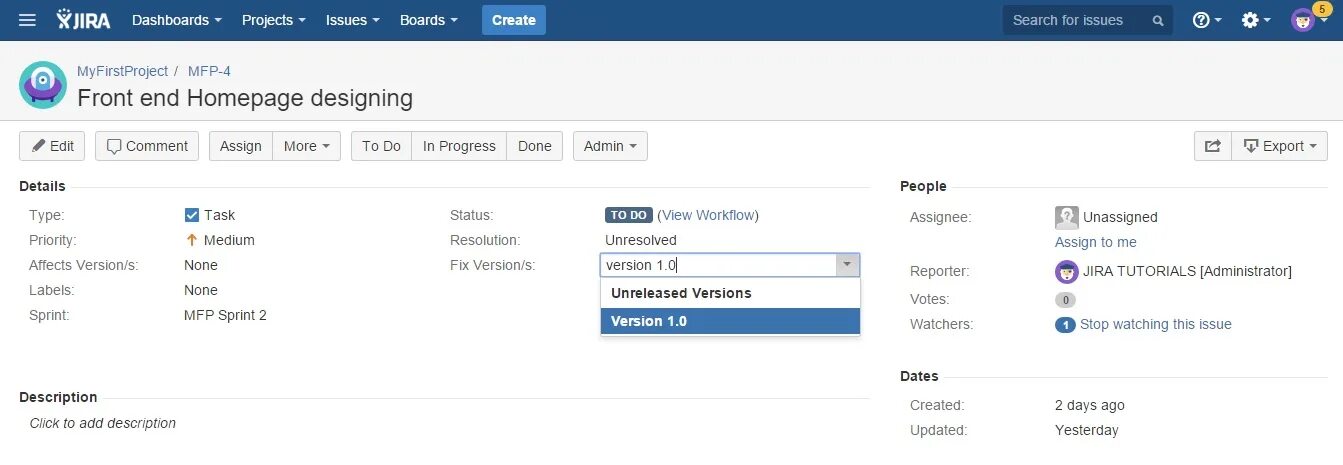This screenshot has height=465, width=1343.
Task: Open the Projects menu
Action: (x=273, y=20)
